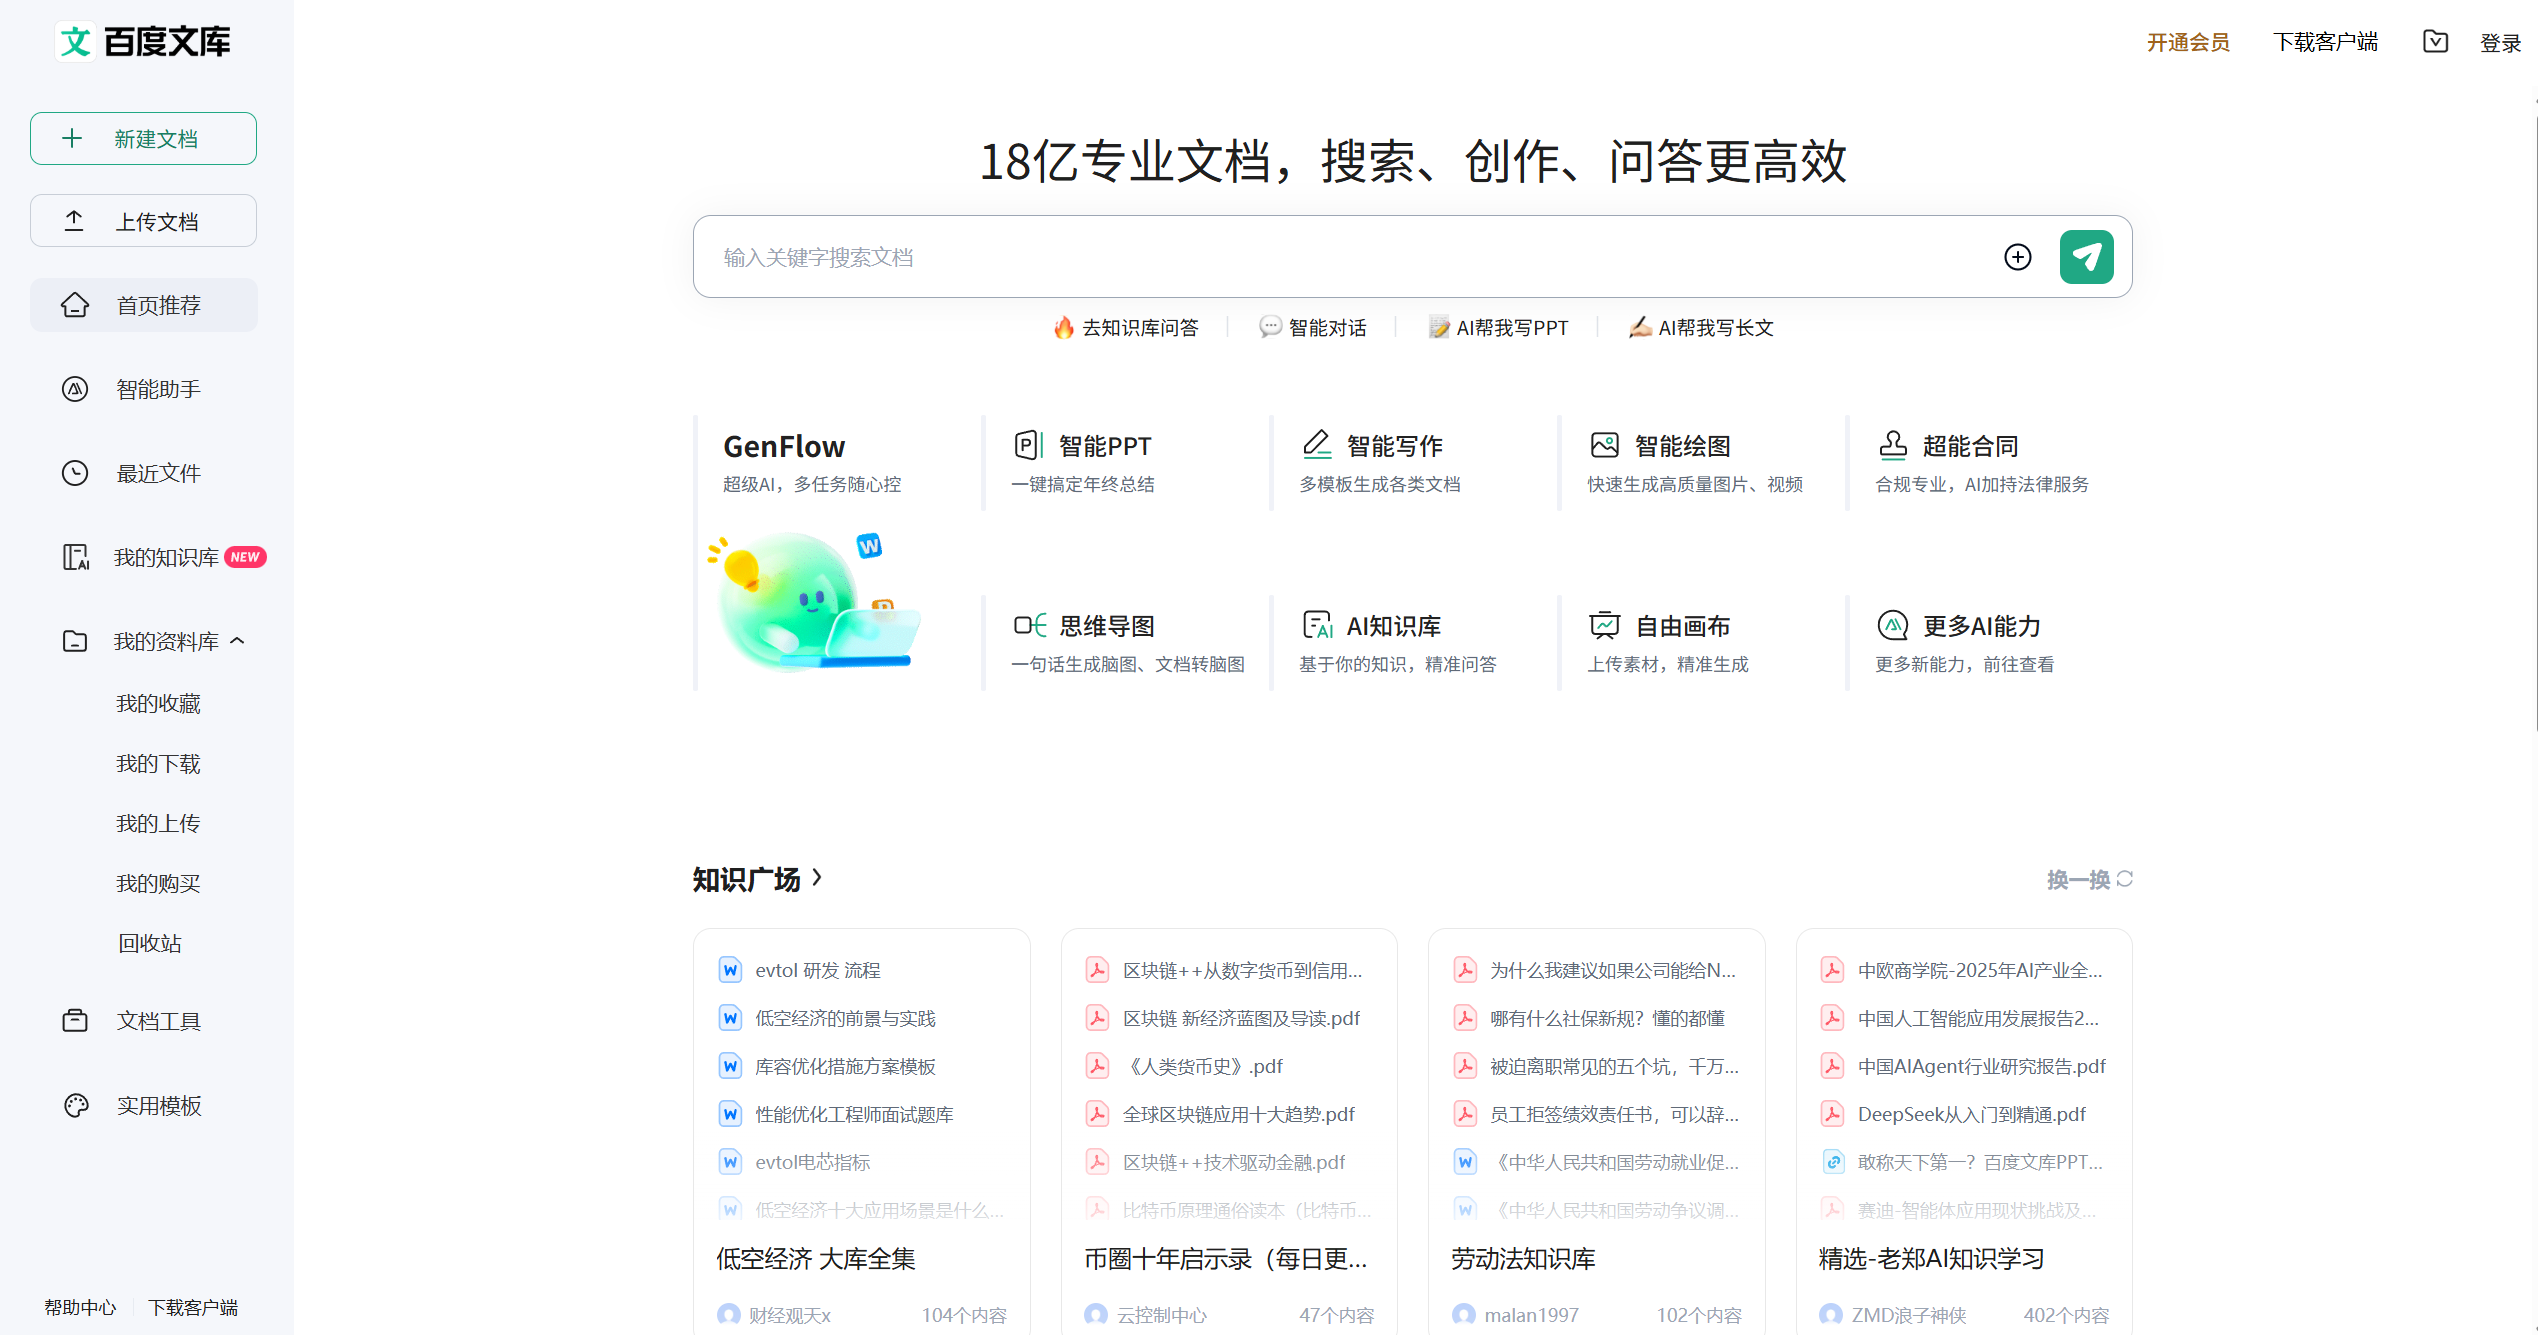The height and width of the screenshot is (1335, 2538).
Task: Open document 库容优化措施方案模板
Action: pyautogui.click(x=845, y=1066)
